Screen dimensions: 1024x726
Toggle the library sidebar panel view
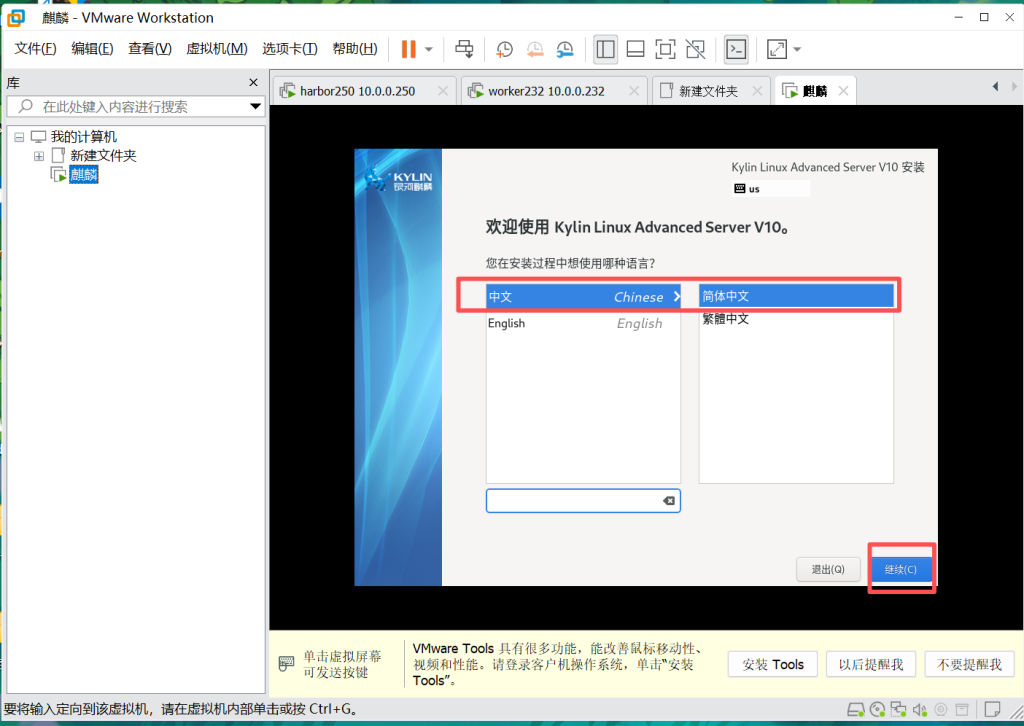[x=605, y=49]
